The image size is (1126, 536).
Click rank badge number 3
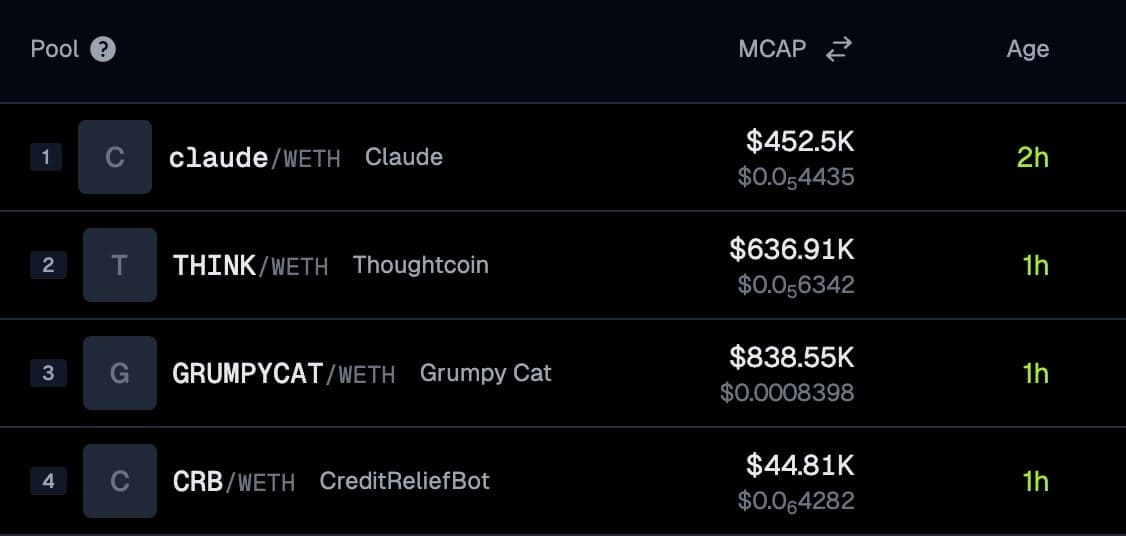pos(48,373)
